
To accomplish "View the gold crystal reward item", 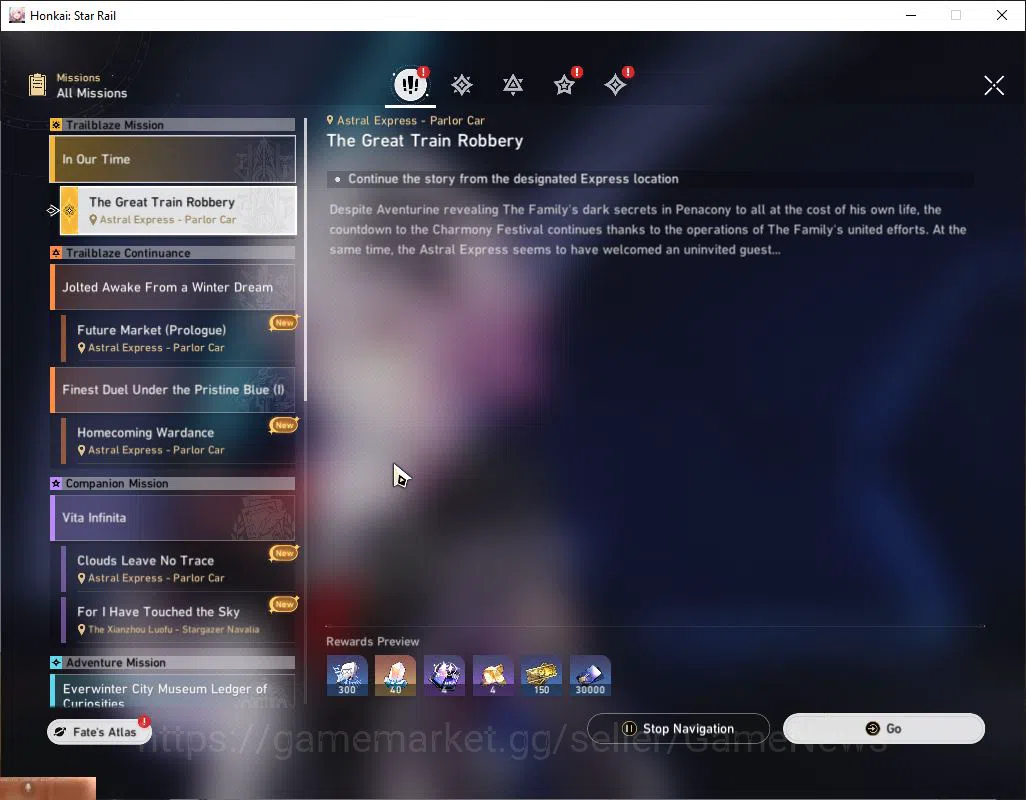I will [x=493, y=676].
